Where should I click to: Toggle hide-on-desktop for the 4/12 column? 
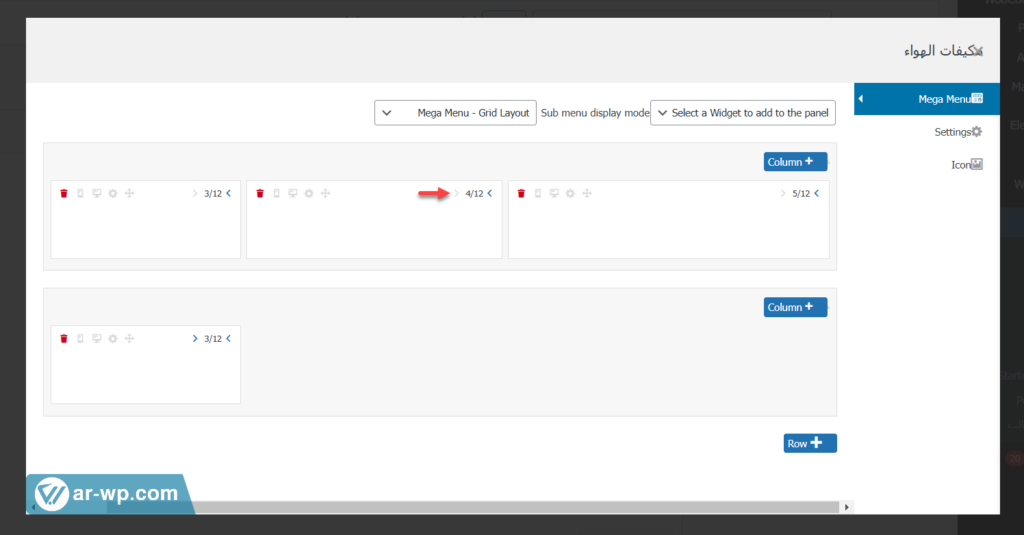(x=293, y=193)
